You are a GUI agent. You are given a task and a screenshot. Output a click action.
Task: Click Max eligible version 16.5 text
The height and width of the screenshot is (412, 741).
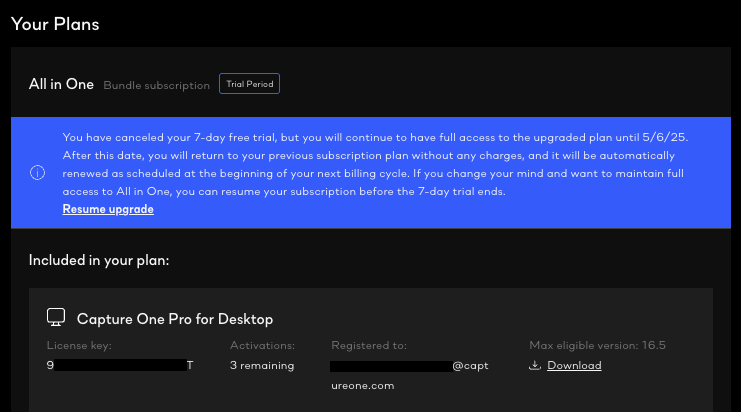(597, 345)
